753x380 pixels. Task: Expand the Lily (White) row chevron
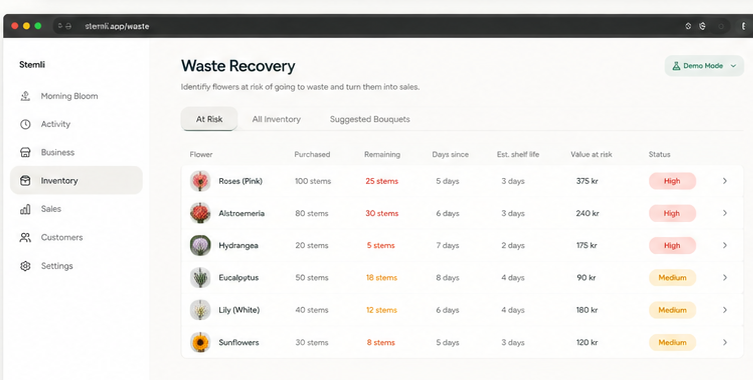pos(725,310)
